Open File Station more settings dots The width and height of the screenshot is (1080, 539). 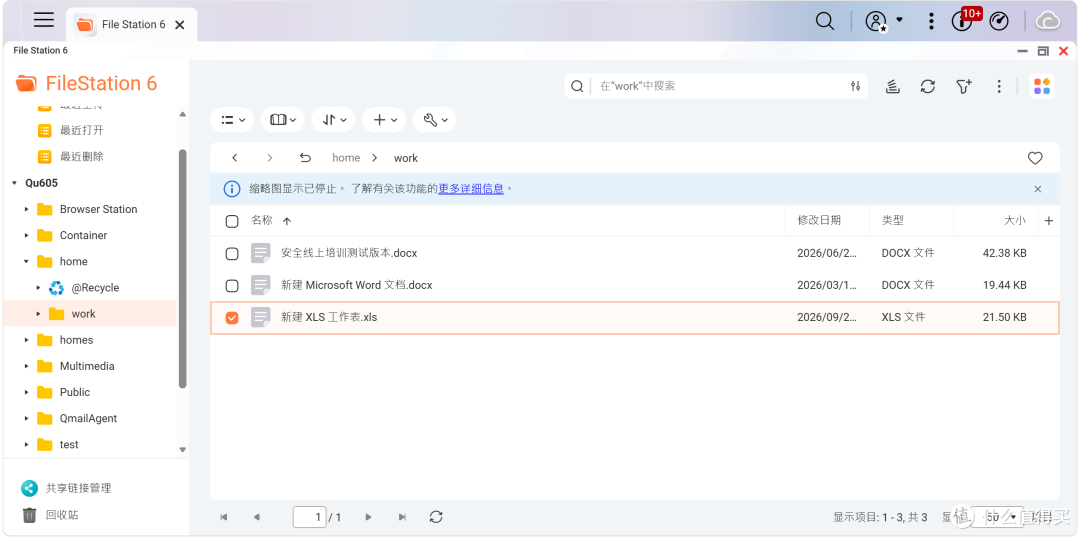click(999, 86)
